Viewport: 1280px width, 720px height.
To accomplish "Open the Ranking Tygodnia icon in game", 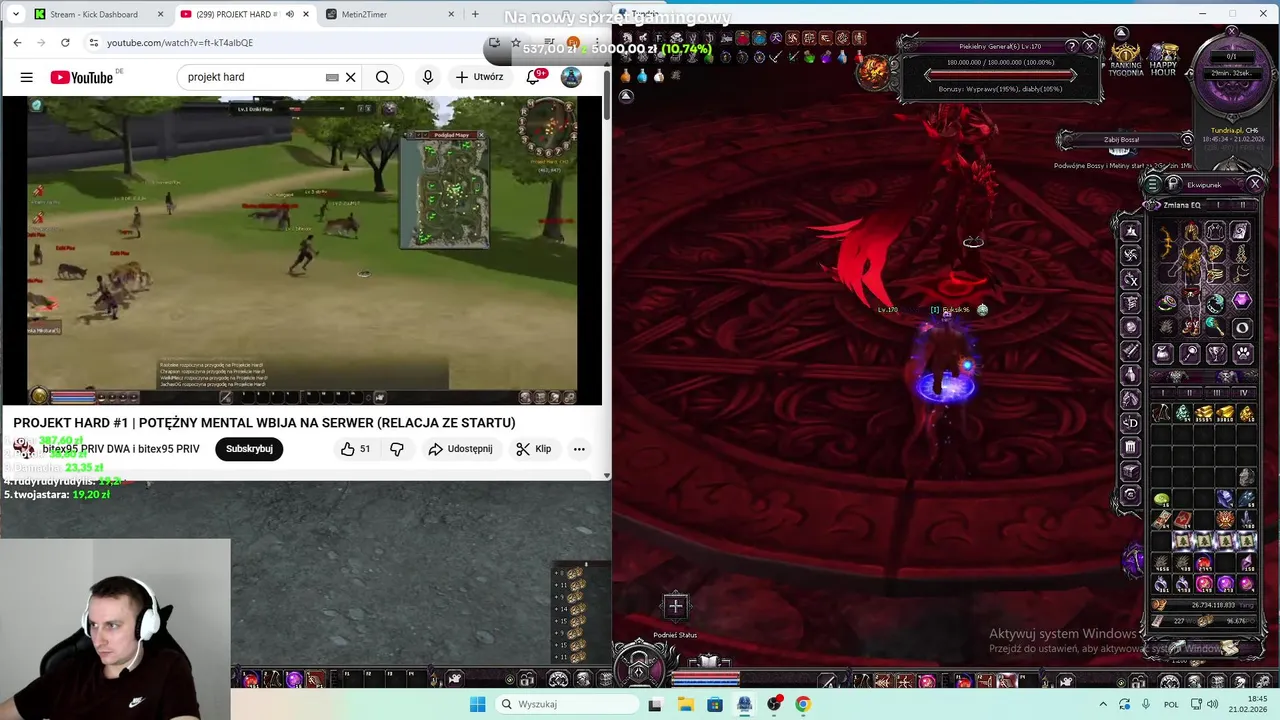I will [x=1125, y=59].
